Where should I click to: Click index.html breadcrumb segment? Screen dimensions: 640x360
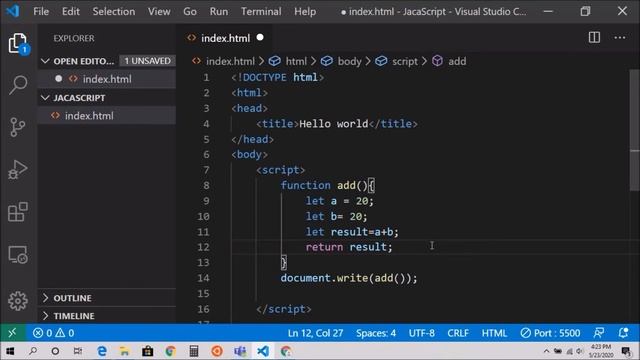tap(230, 61)
